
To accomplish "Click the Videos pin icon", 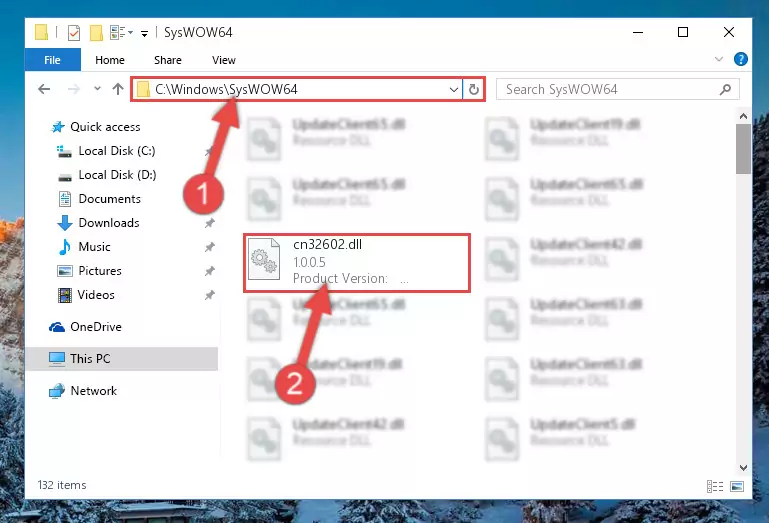I will tap(209, 295).
